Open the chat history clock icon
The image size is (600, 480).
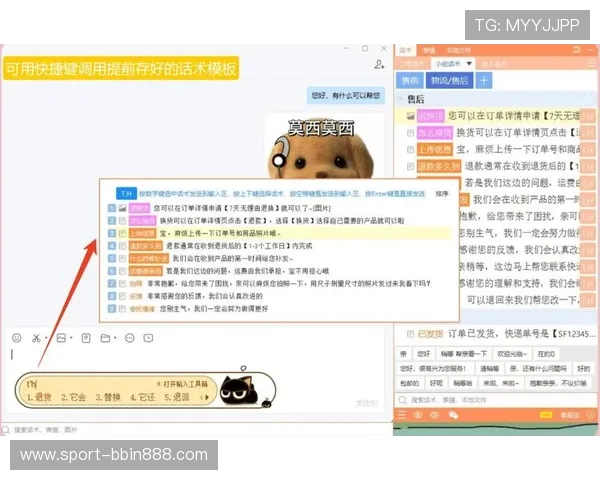click(148, 338)
